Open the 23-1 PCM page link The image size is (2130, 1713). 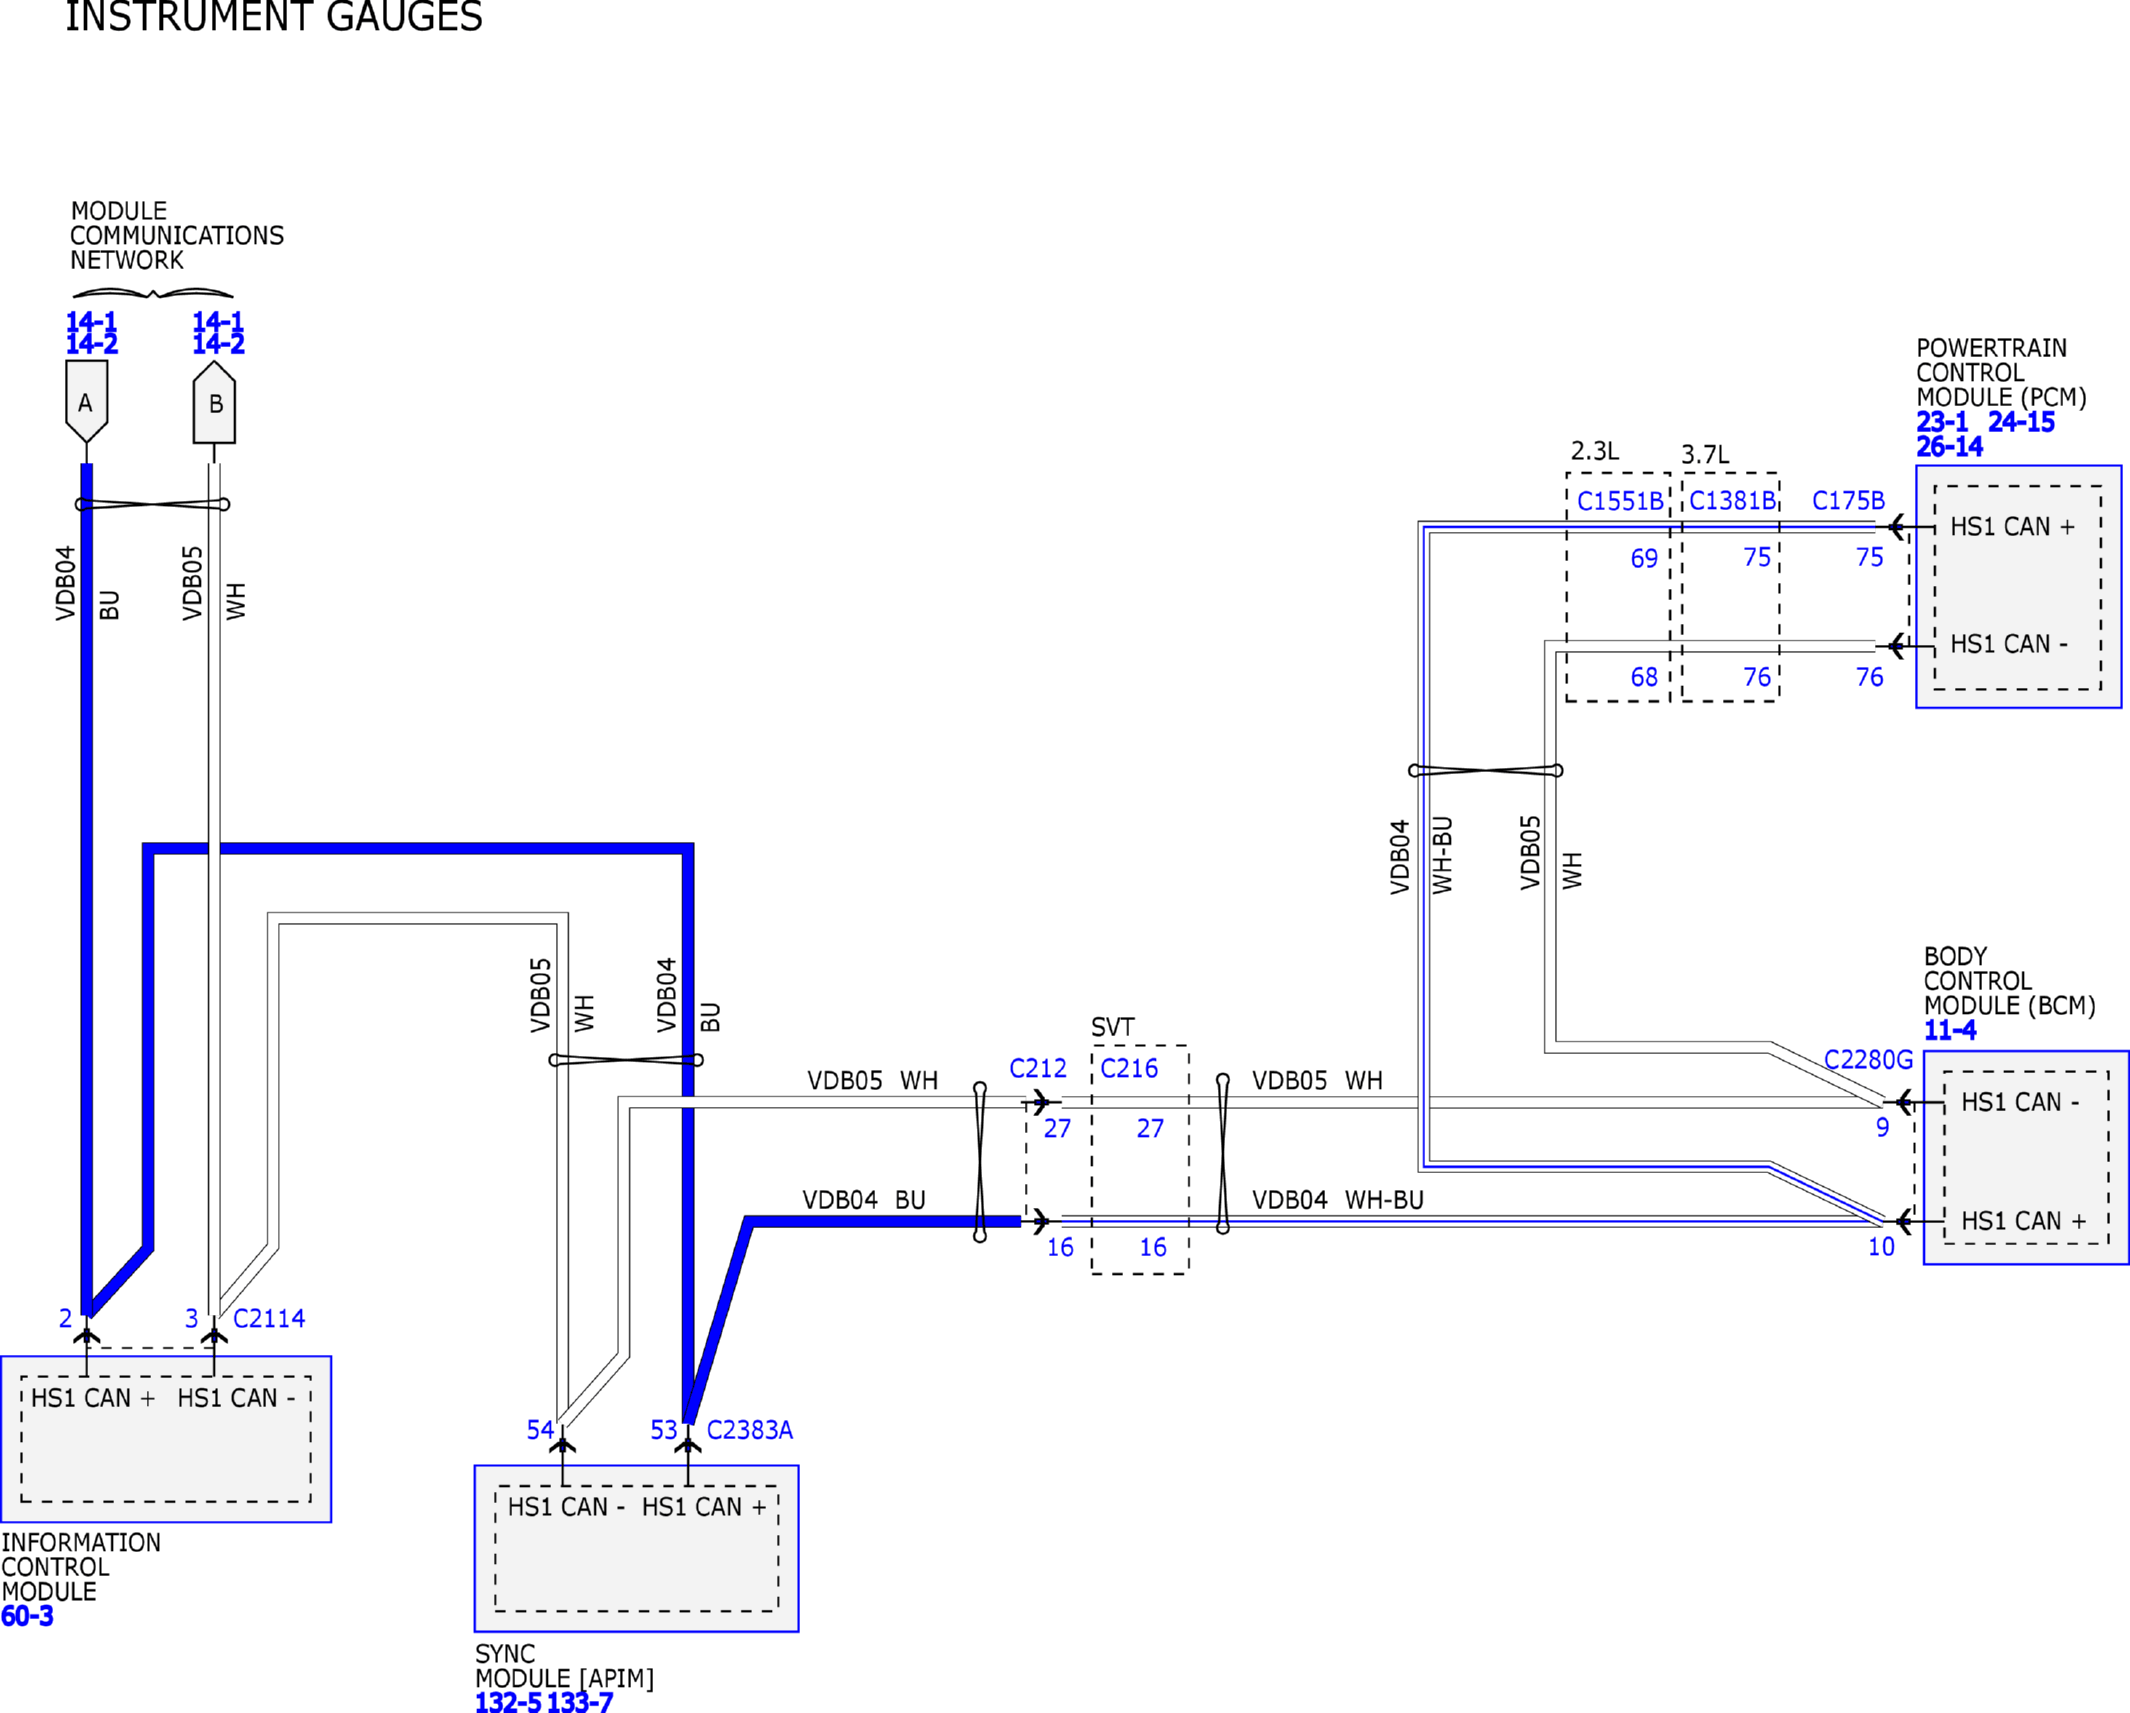pyautogui.click(x=1941, y=422)
